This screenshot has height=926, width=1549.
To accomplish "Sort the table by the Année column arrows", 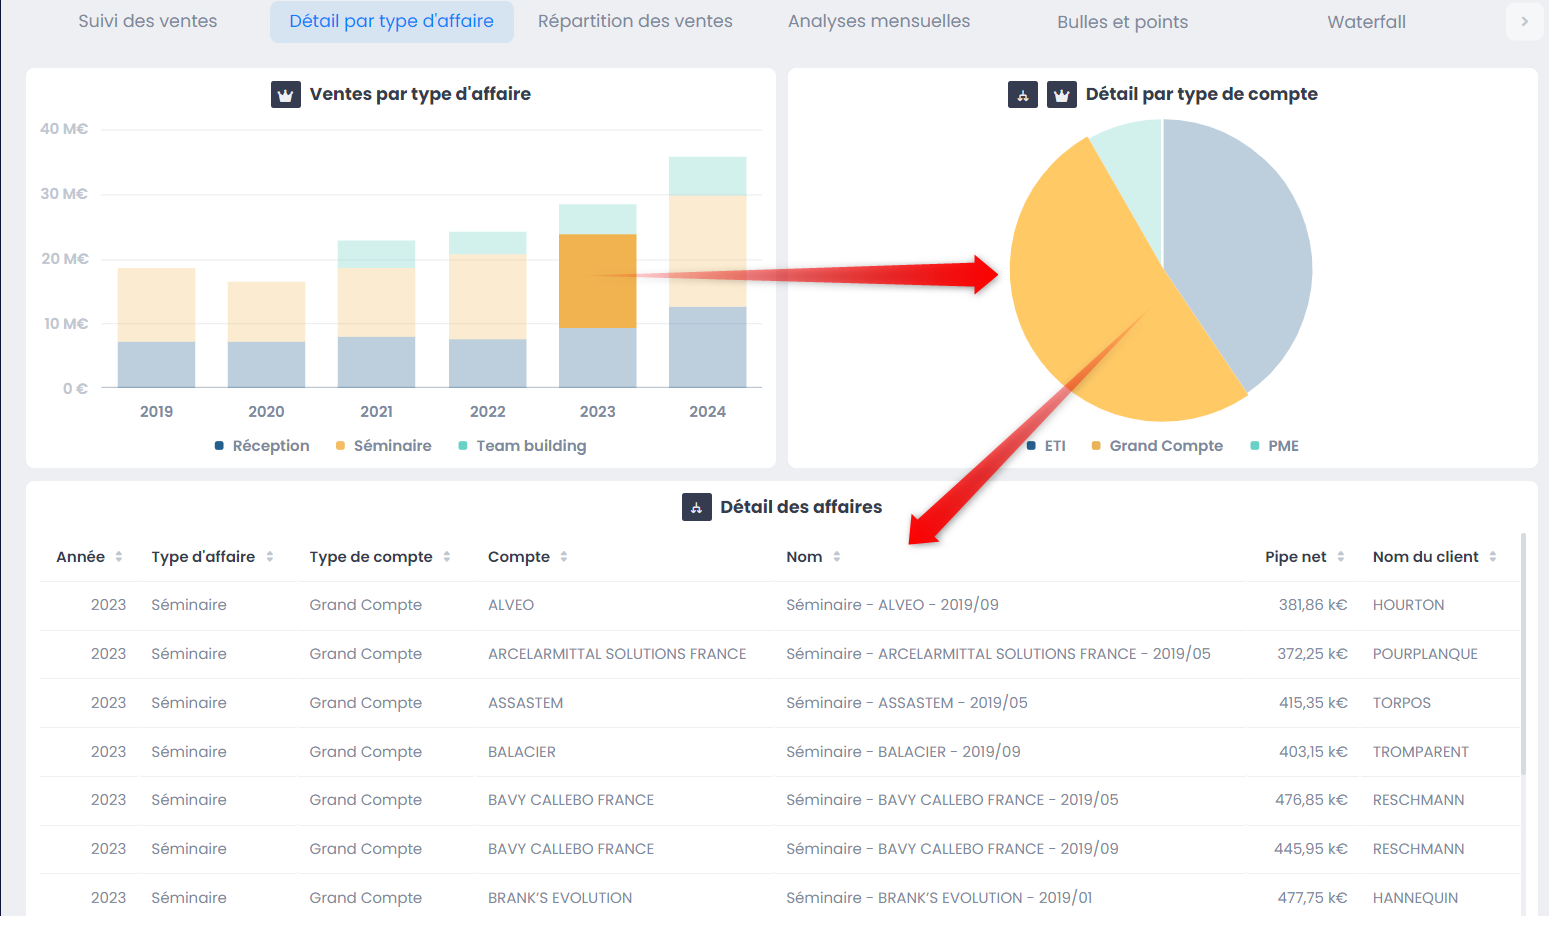I will (x=119, y=557).
